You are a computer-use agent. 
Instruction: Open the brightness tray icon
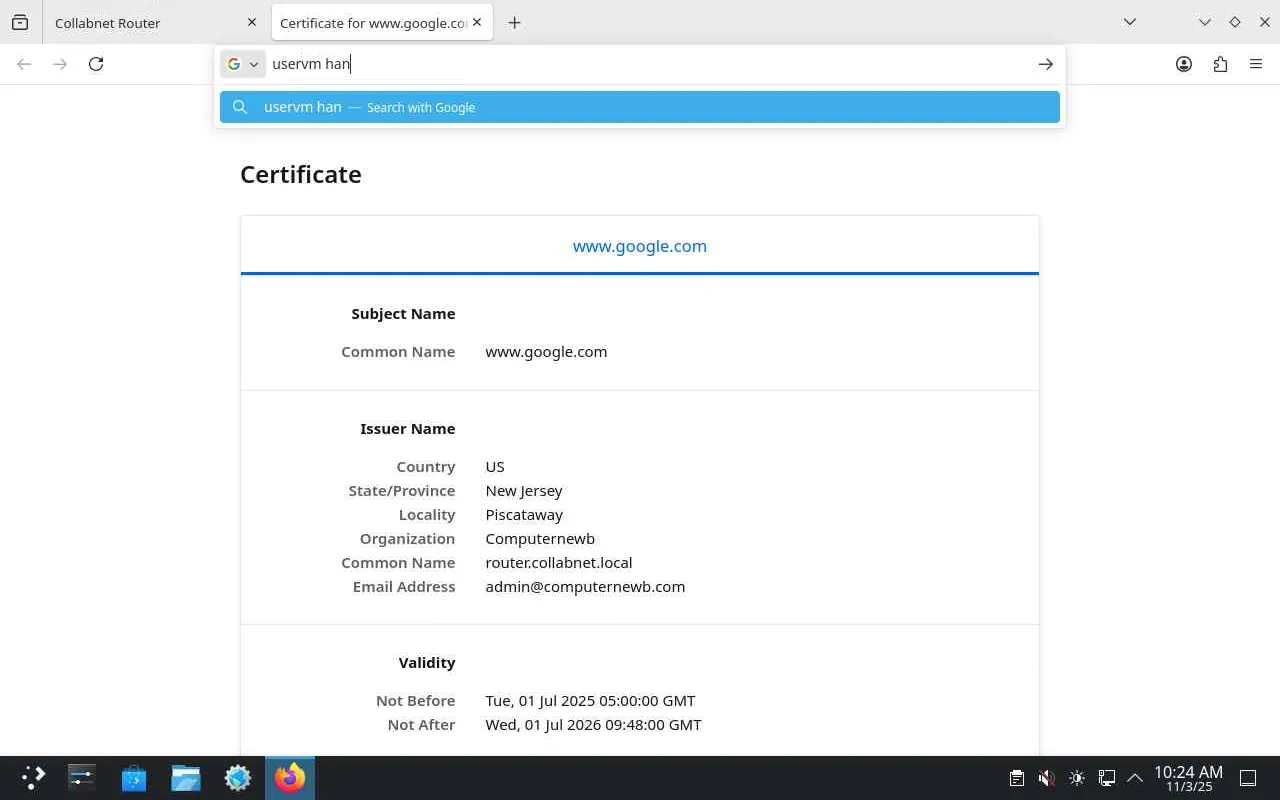1076,778
